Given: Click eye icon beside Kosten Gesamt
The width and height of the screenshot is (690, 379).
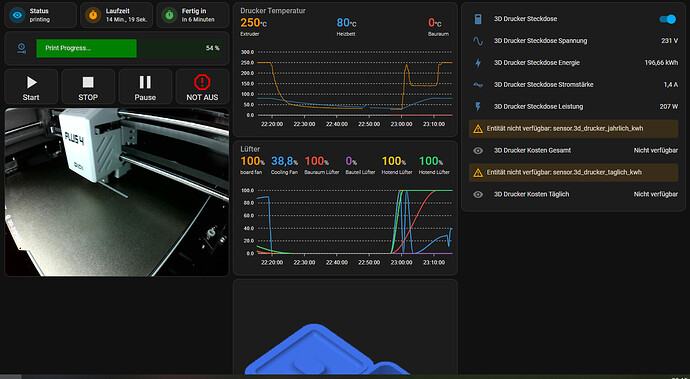Looking at the screenshot, I should 478,151.
